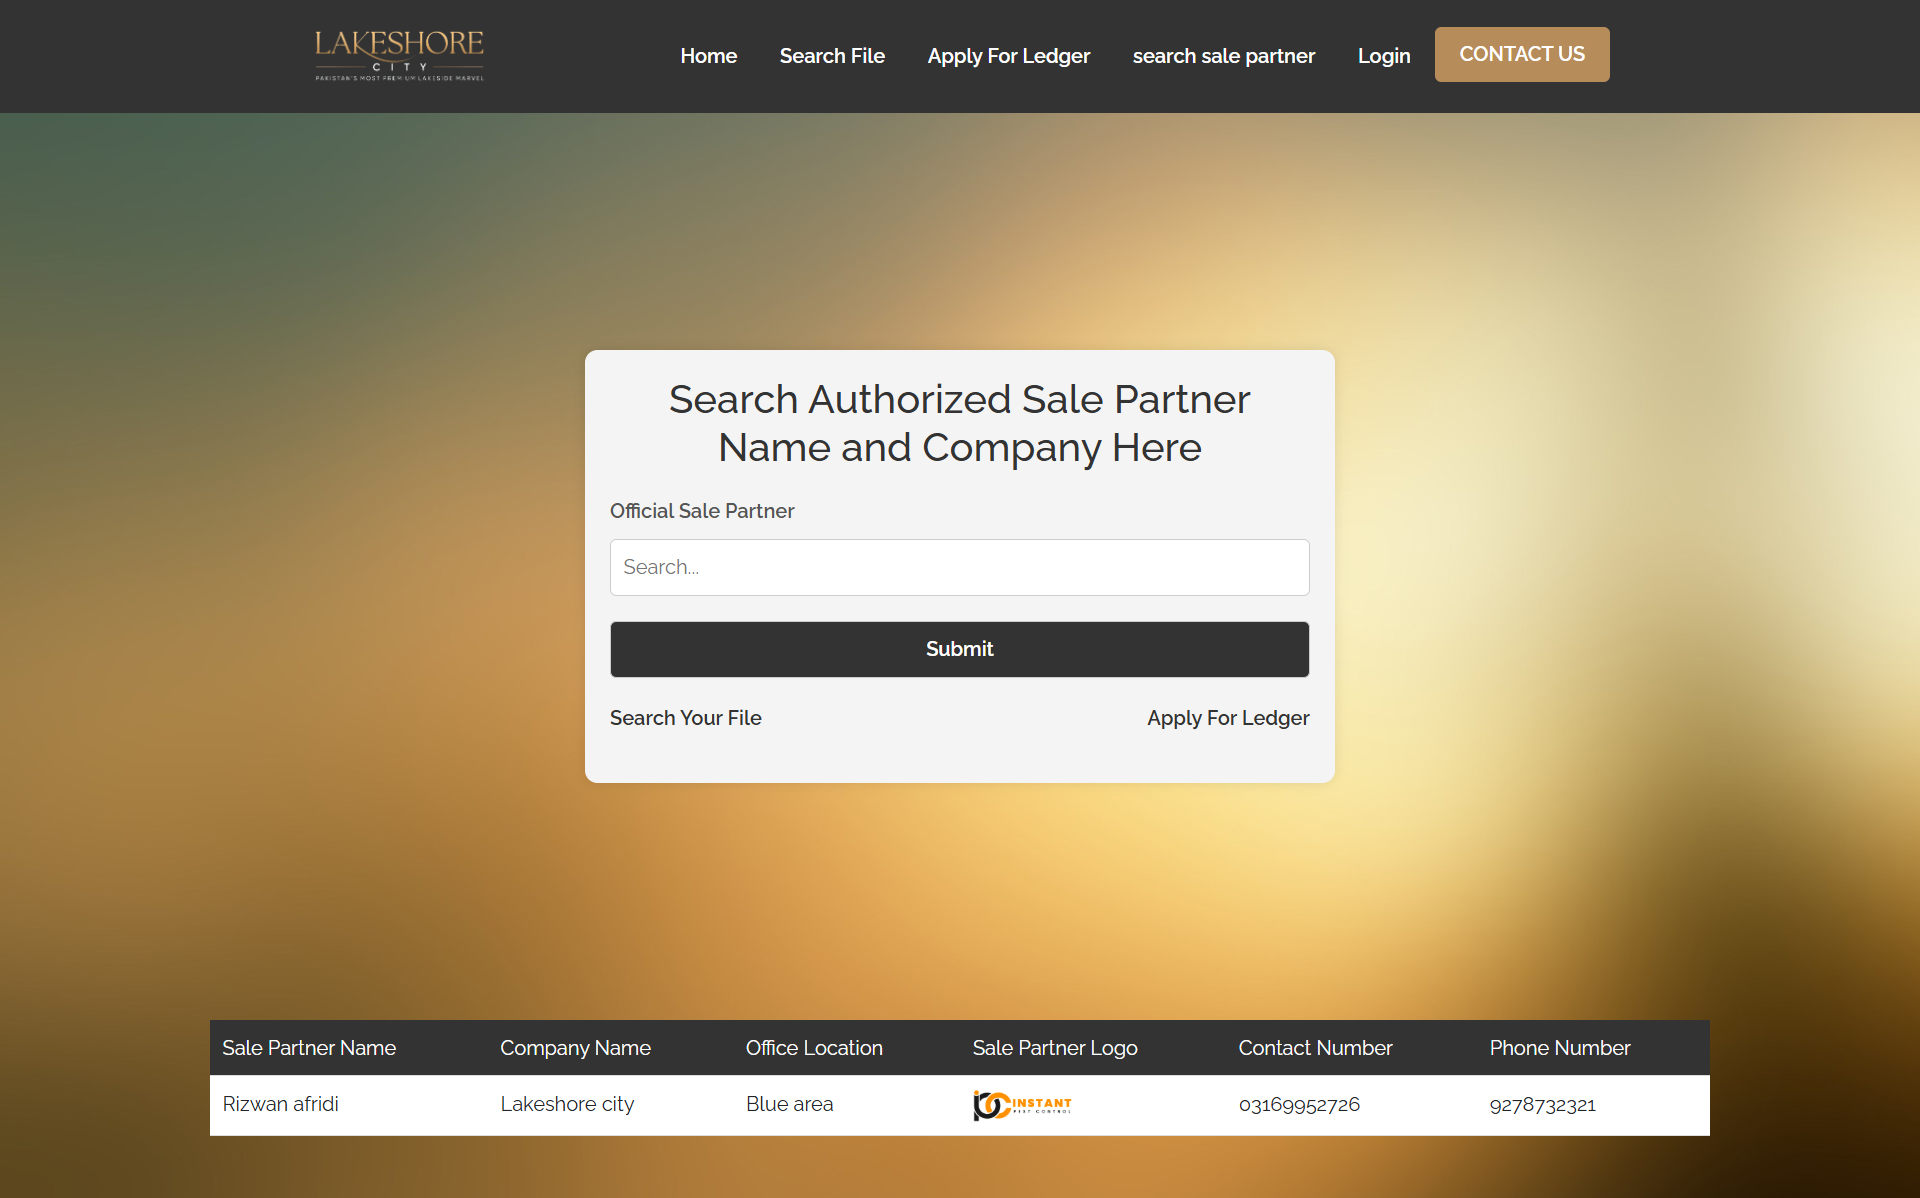Open Apply For Ledger in navbar
Viewport: 1920px width, 1198px height.
point(1008,56)
